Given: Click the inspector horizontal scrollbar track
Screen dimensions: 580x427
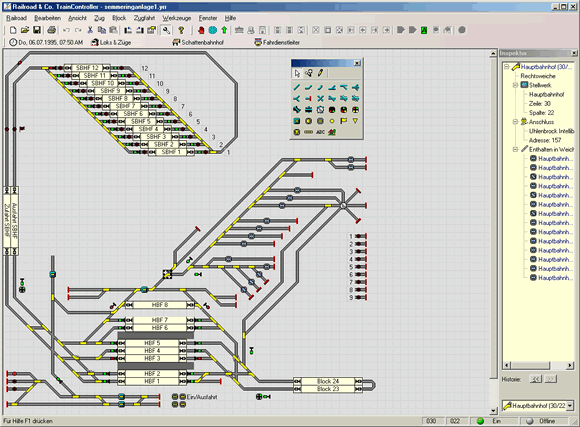Looking at the screenshot, I should pyautogui.click(x=558, y=366).
